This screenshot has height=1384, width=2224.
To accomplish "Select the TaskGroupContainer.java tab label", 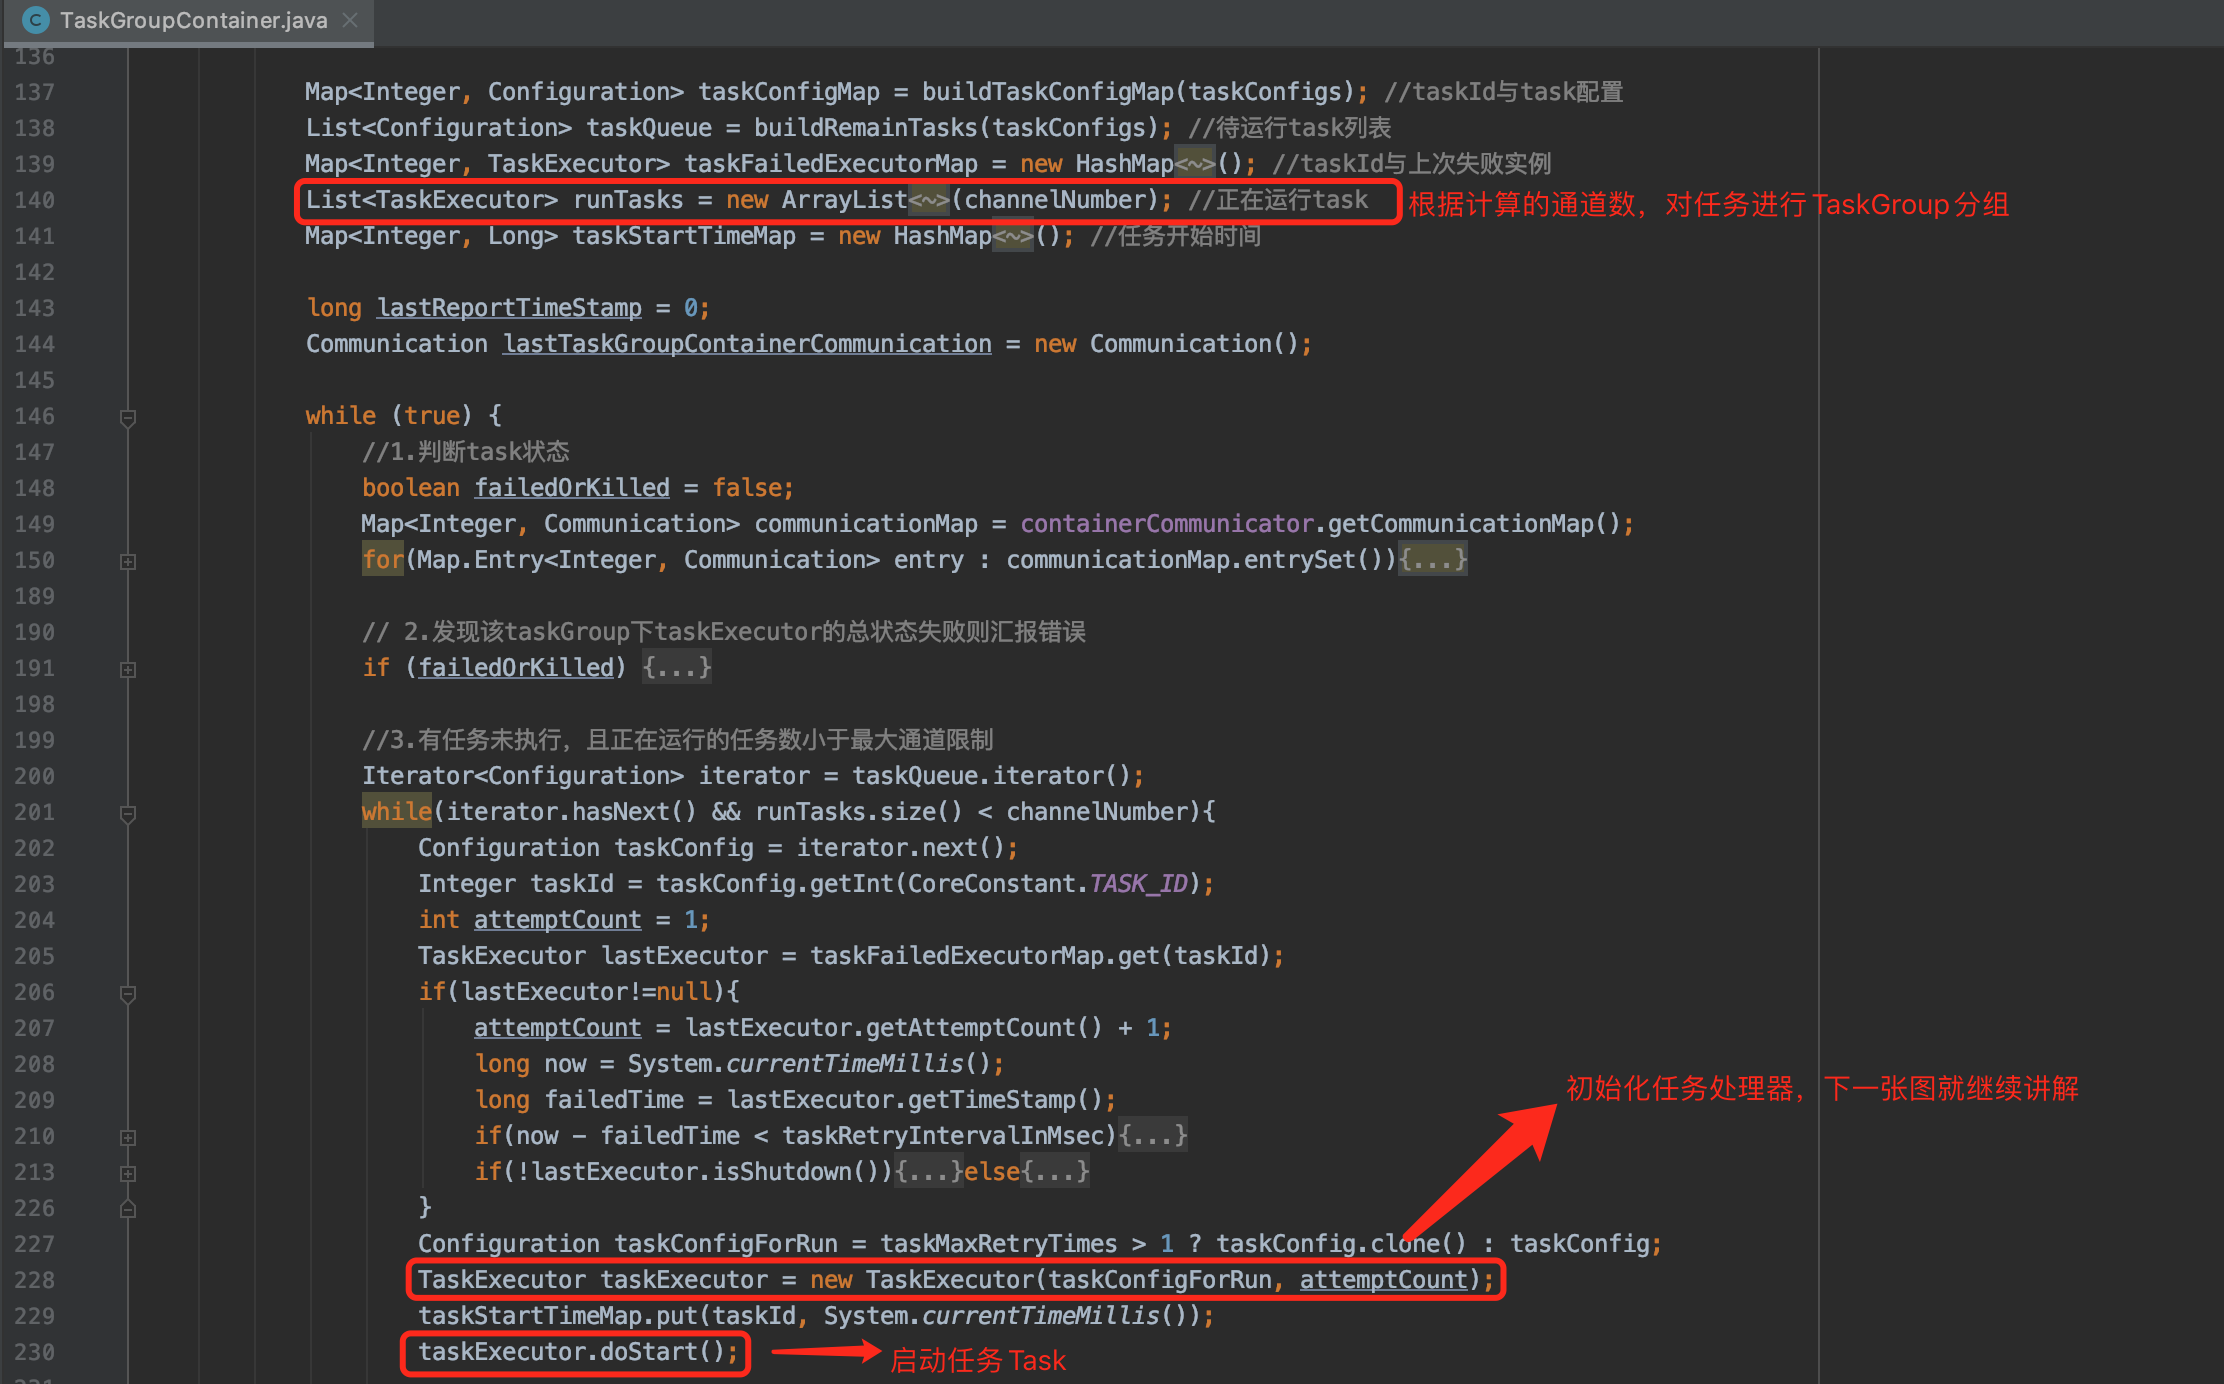I will [x=193, y=20].
